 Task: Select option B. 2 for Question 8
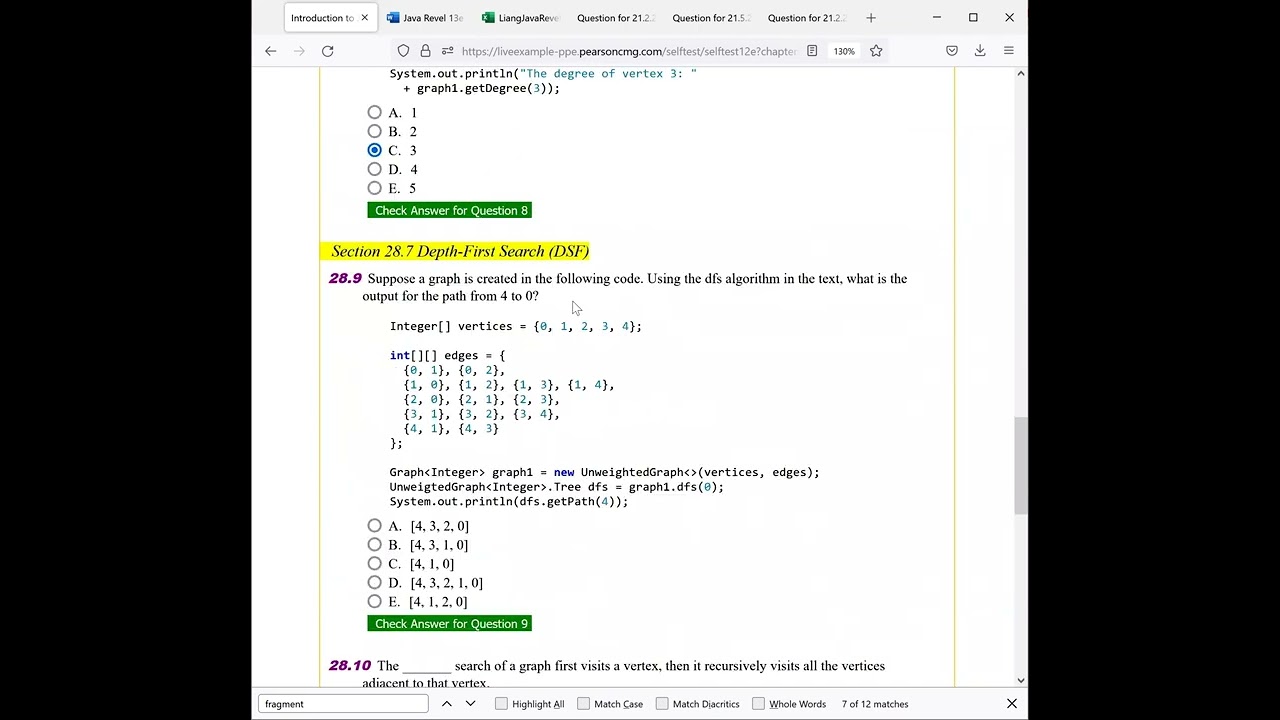pos(374,131)
